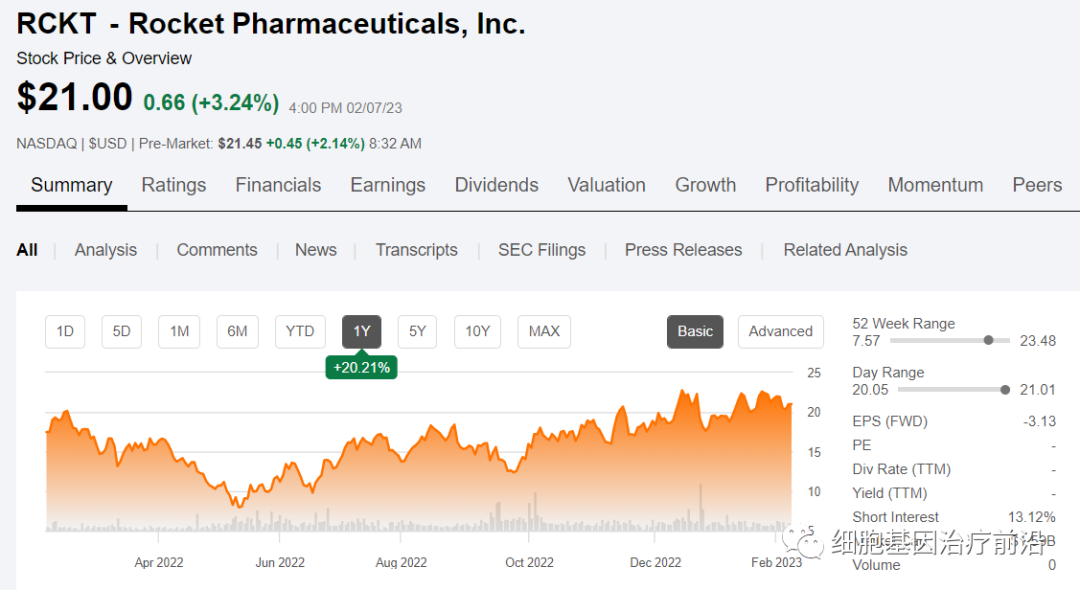View the Momentum tab
The height and width of the screenshot is (590, 1080).
point(935,185)
